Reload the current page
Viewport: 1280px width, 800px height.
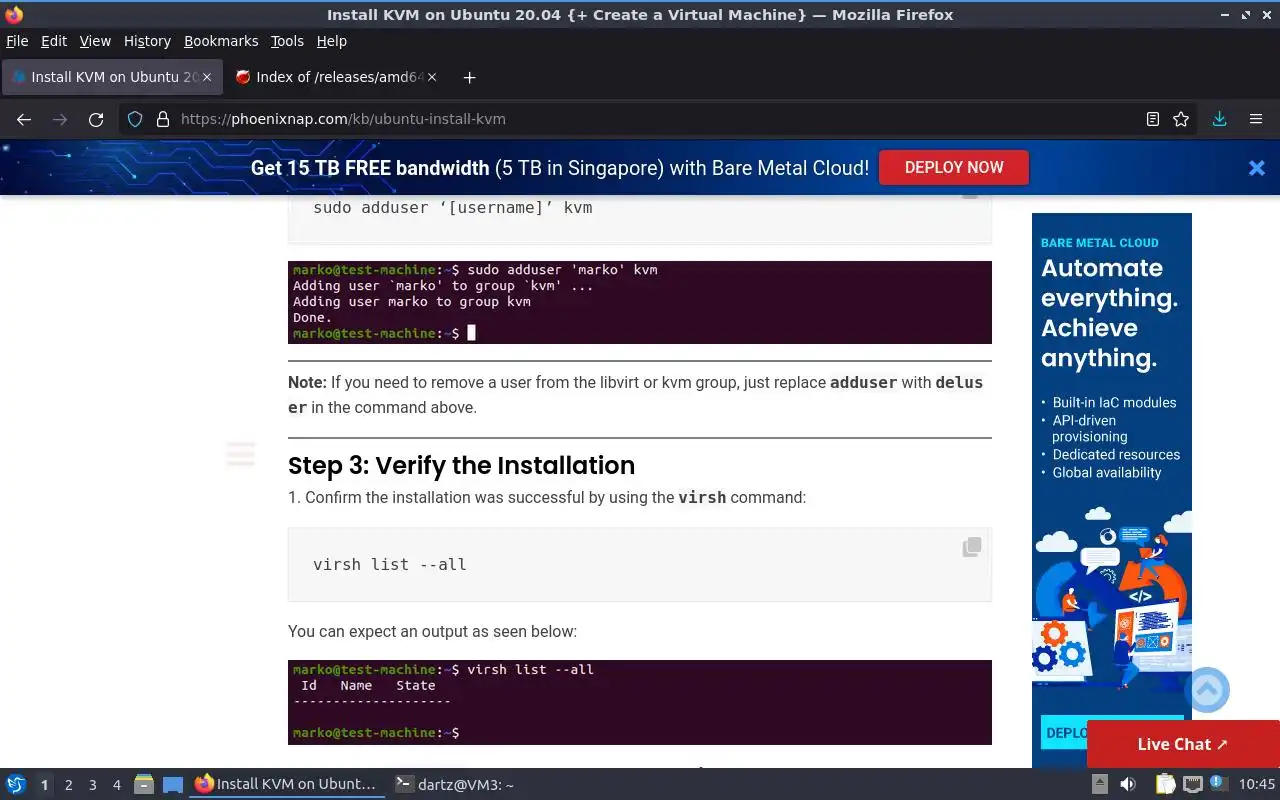point(96,119)
